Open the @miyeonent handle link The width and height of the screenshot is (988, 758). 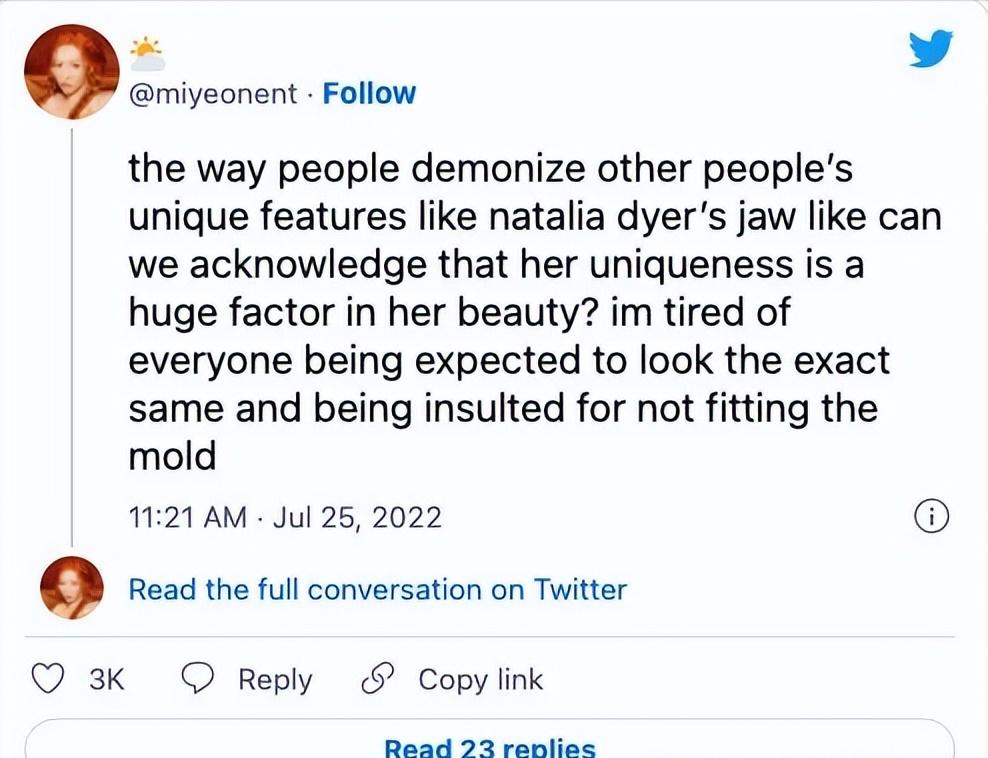[213, 94]
